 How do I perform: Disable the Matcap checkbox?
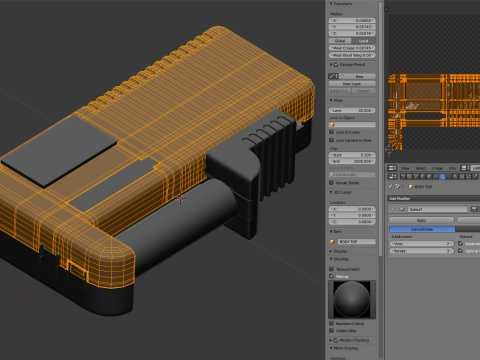coord(331,276)
